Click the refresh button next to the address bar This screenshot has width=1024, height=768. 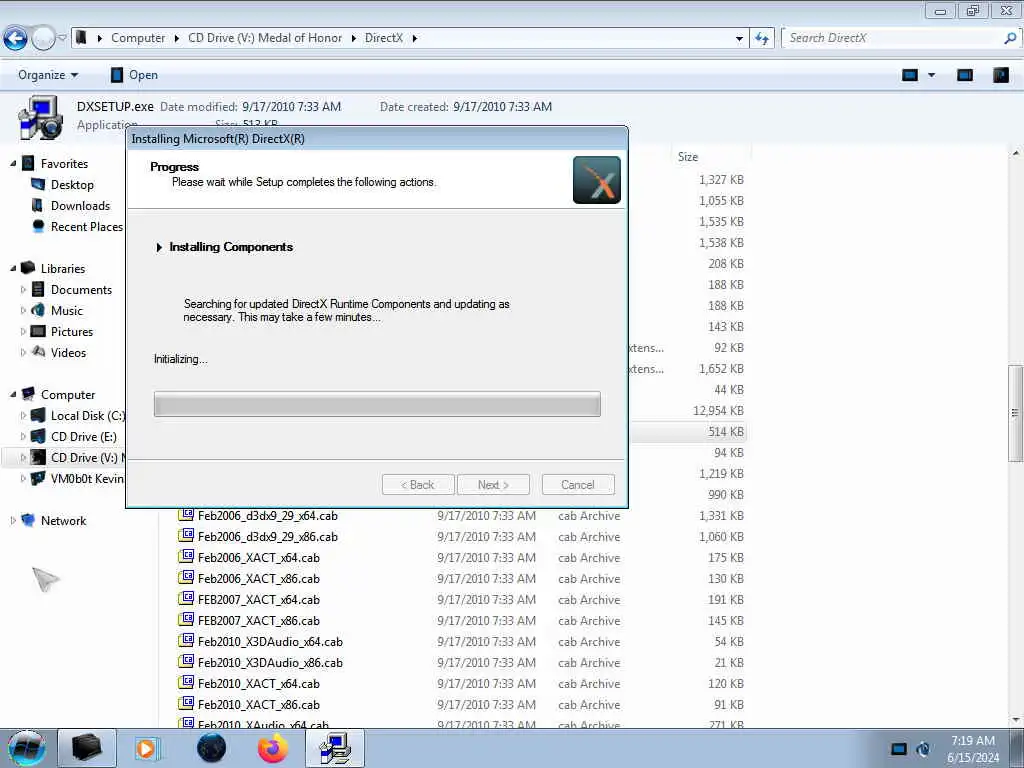click(x=761, y=39)
